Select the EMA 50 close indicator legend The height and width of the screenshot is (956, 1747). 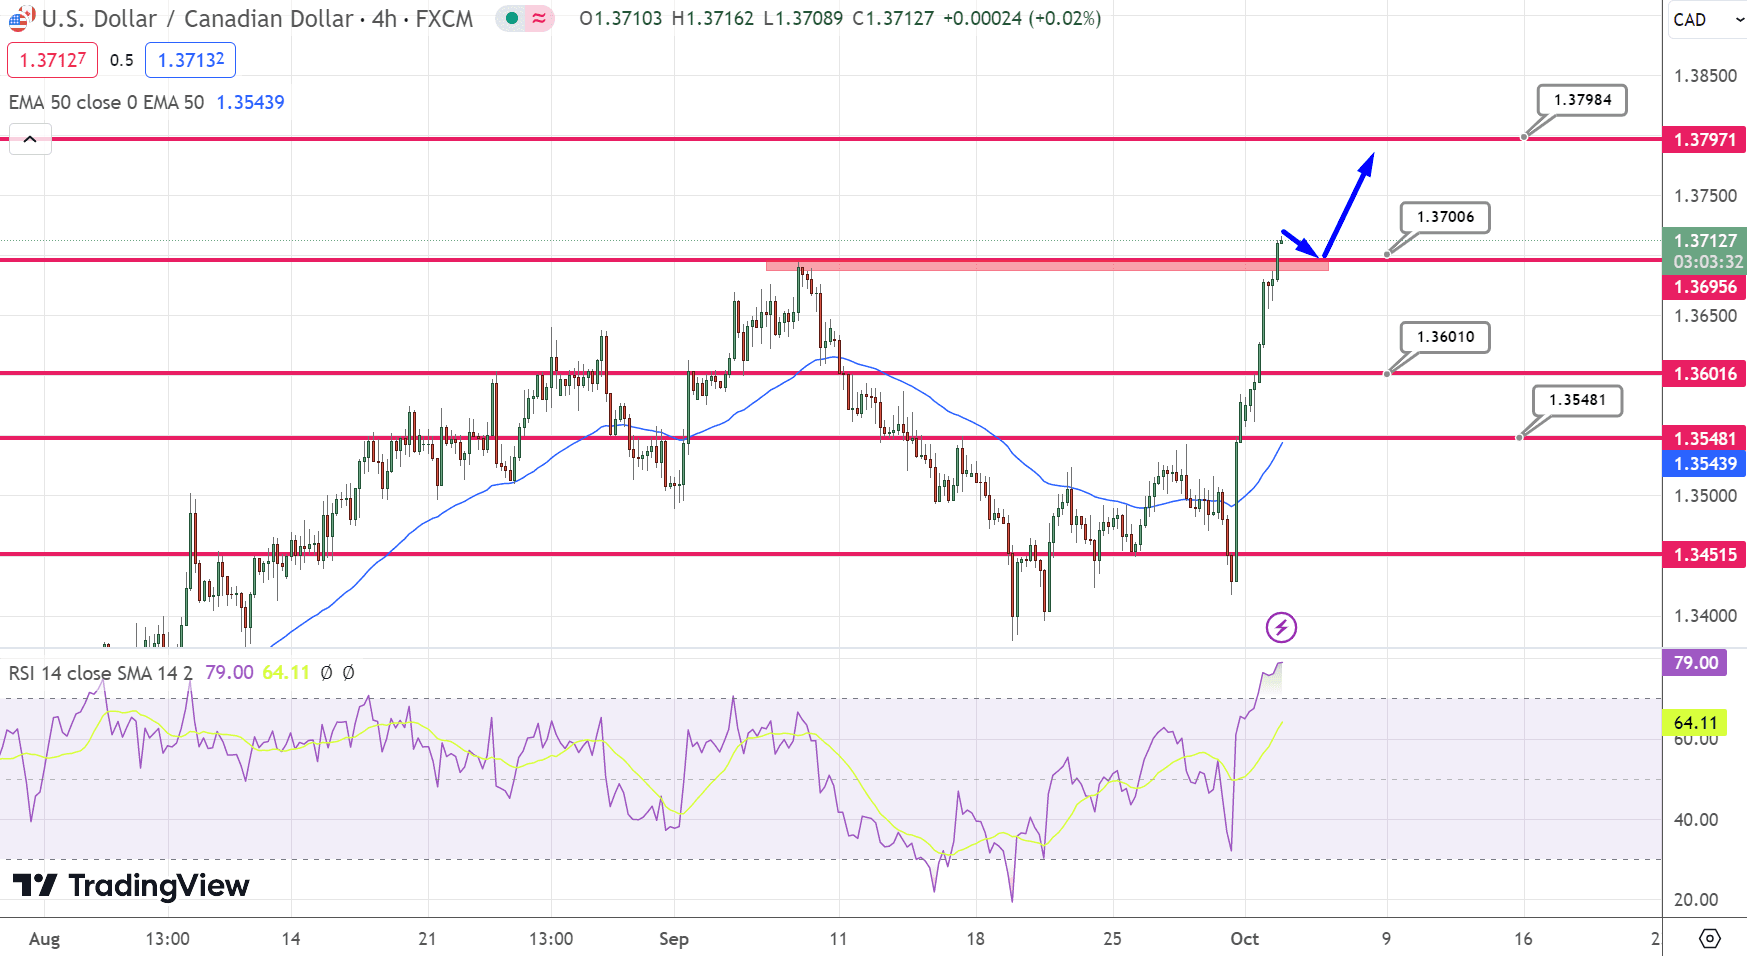pyautogui.click(x=106, y=102)
